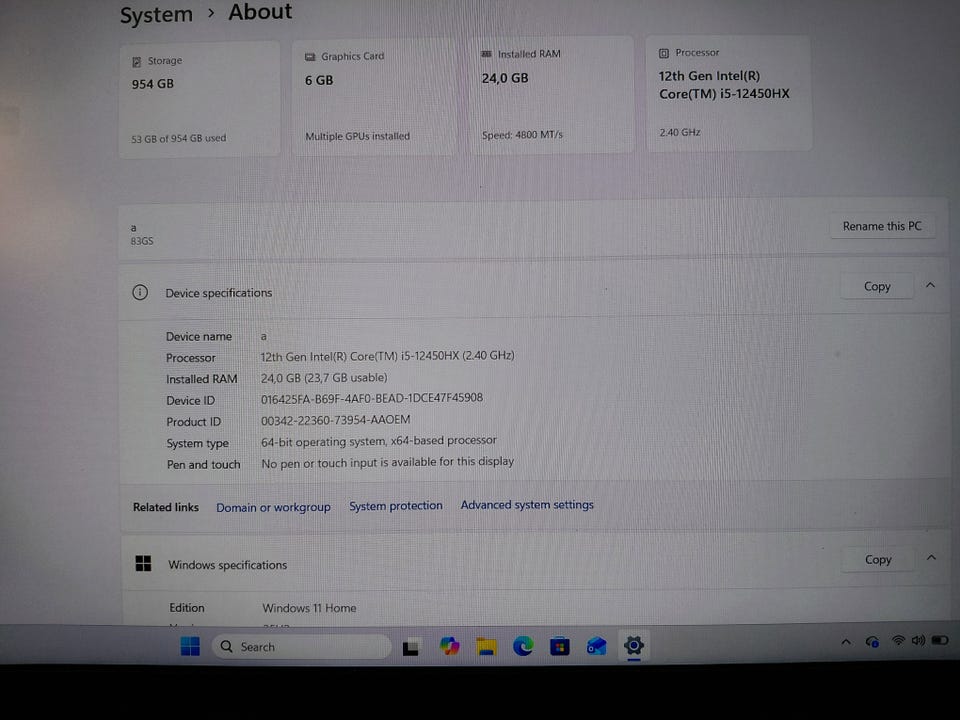The height and width of the screenshot is (720, 960).
Task: Select the Product ID 00342-22360-73954-AAOEM
Action: (336, 421)
